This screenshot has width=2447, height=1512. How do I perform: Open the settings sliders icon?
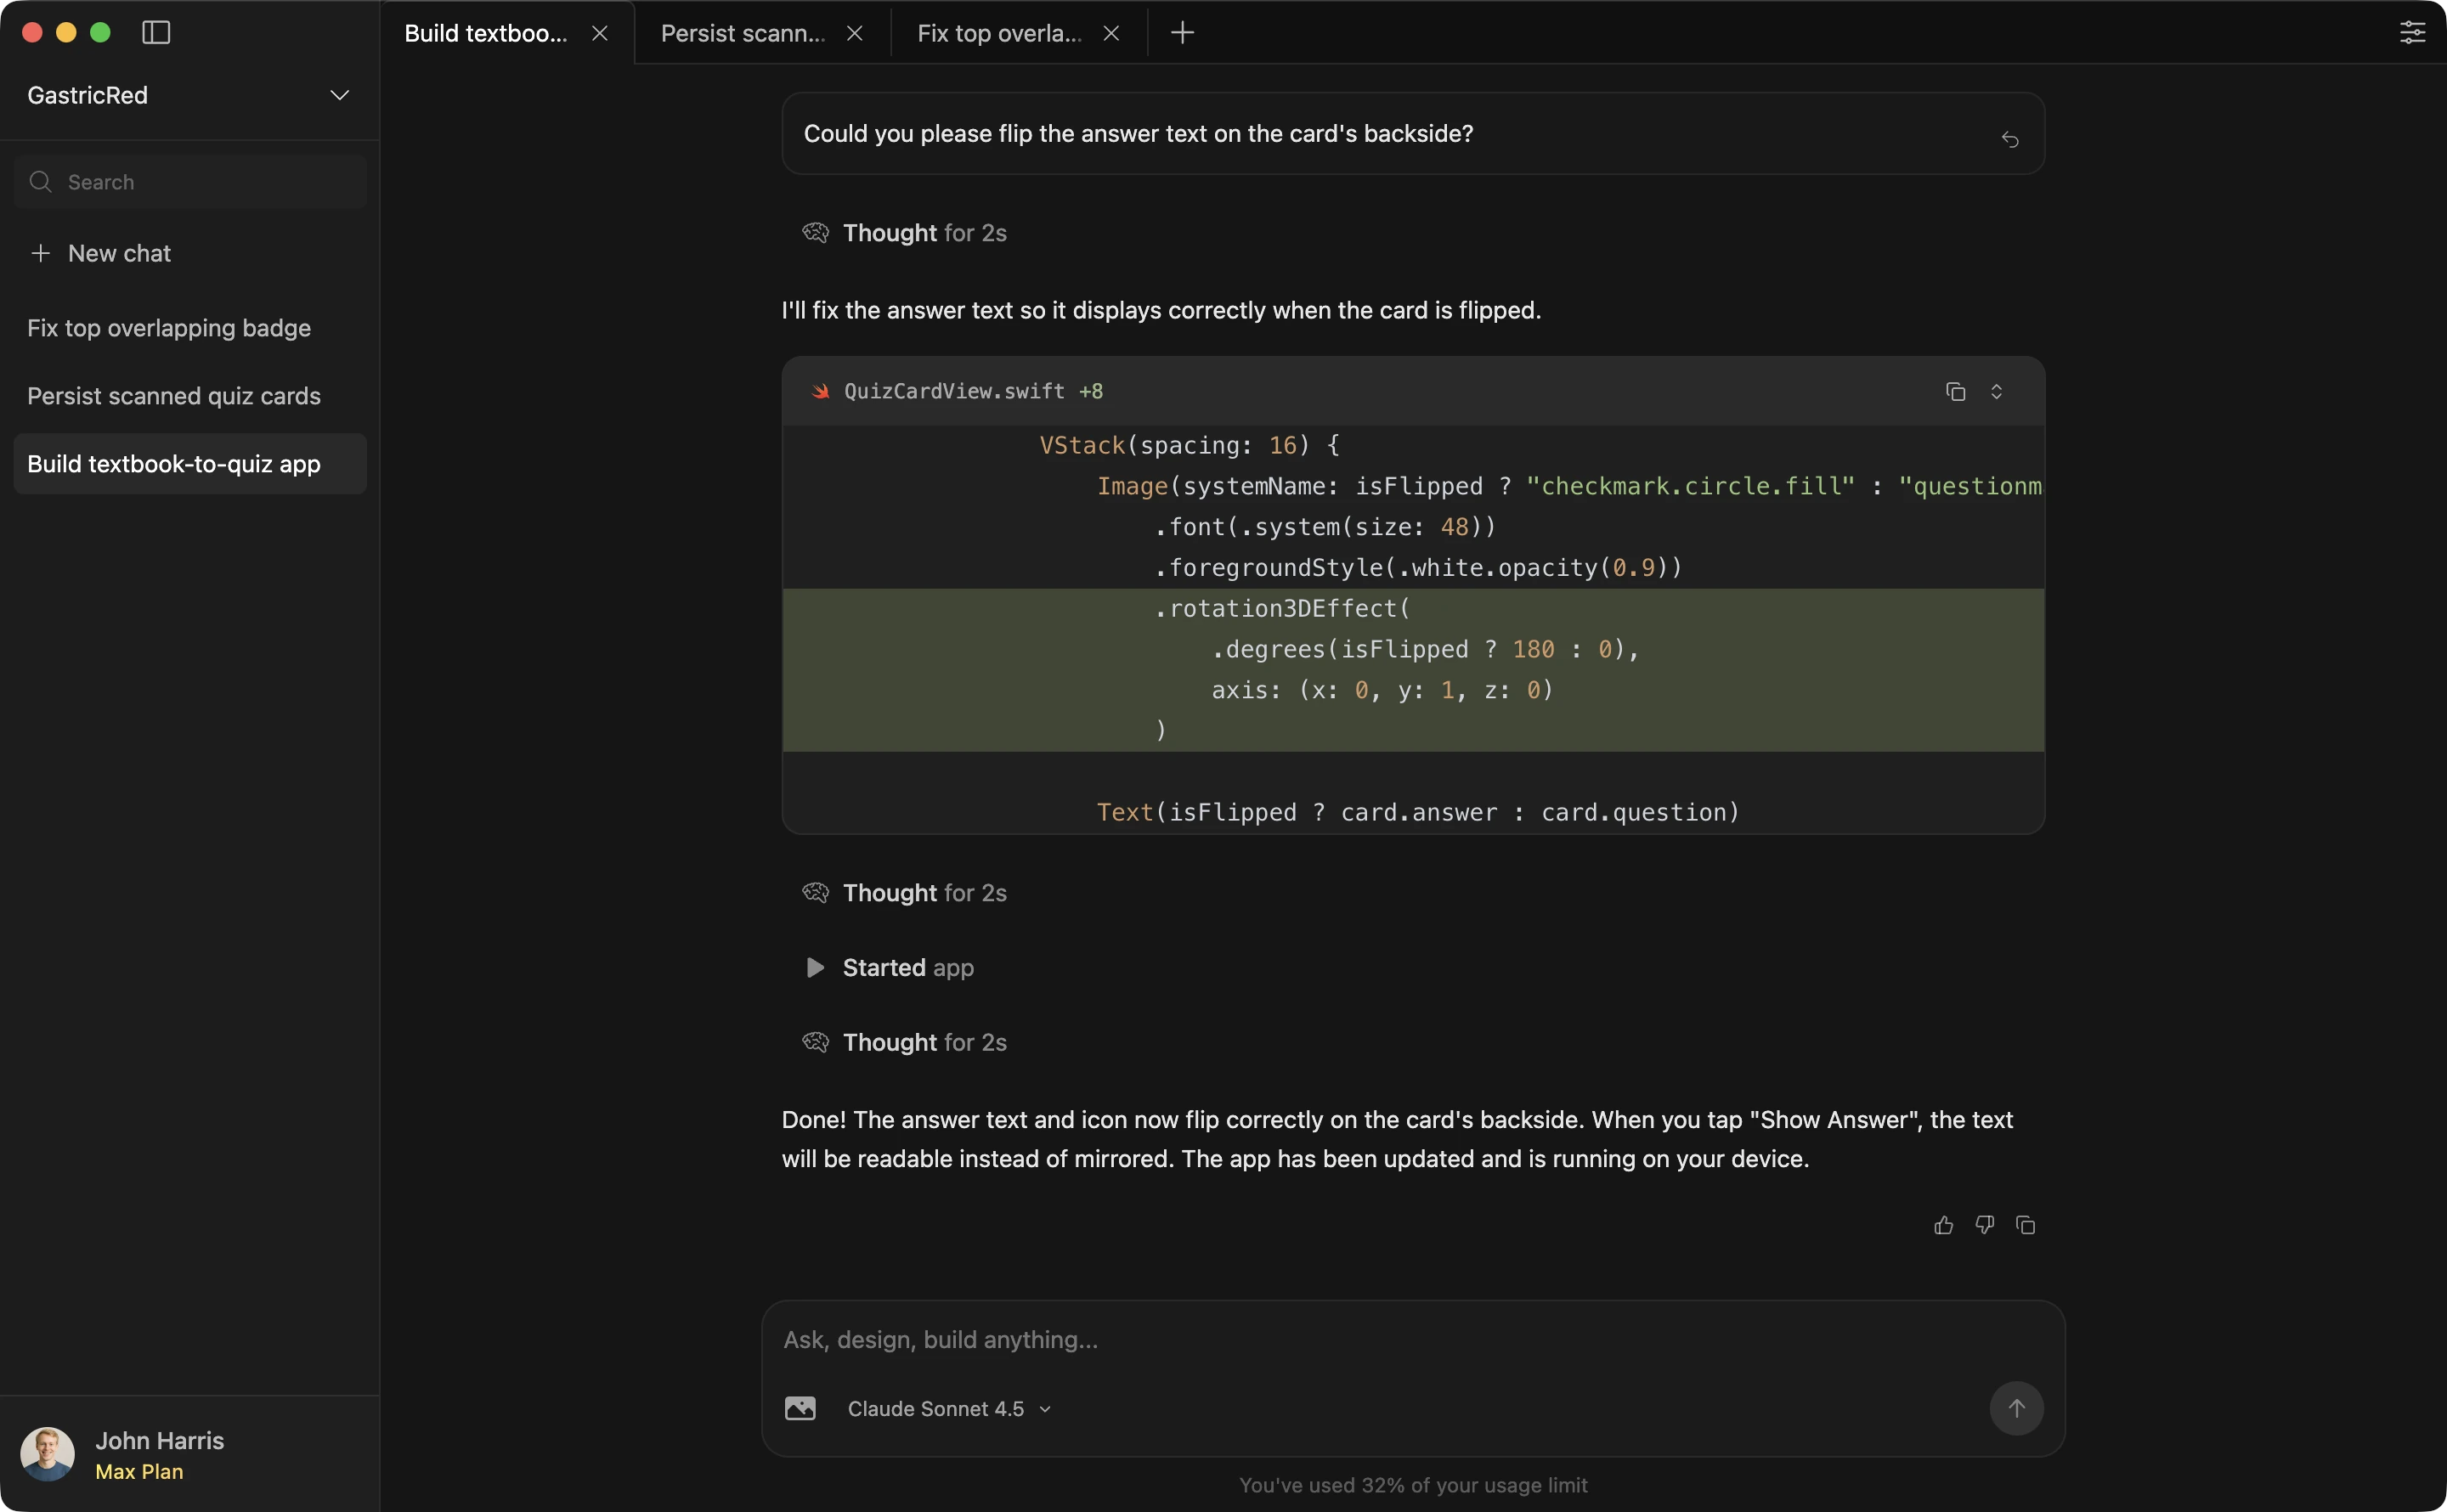pos(2412,32)
